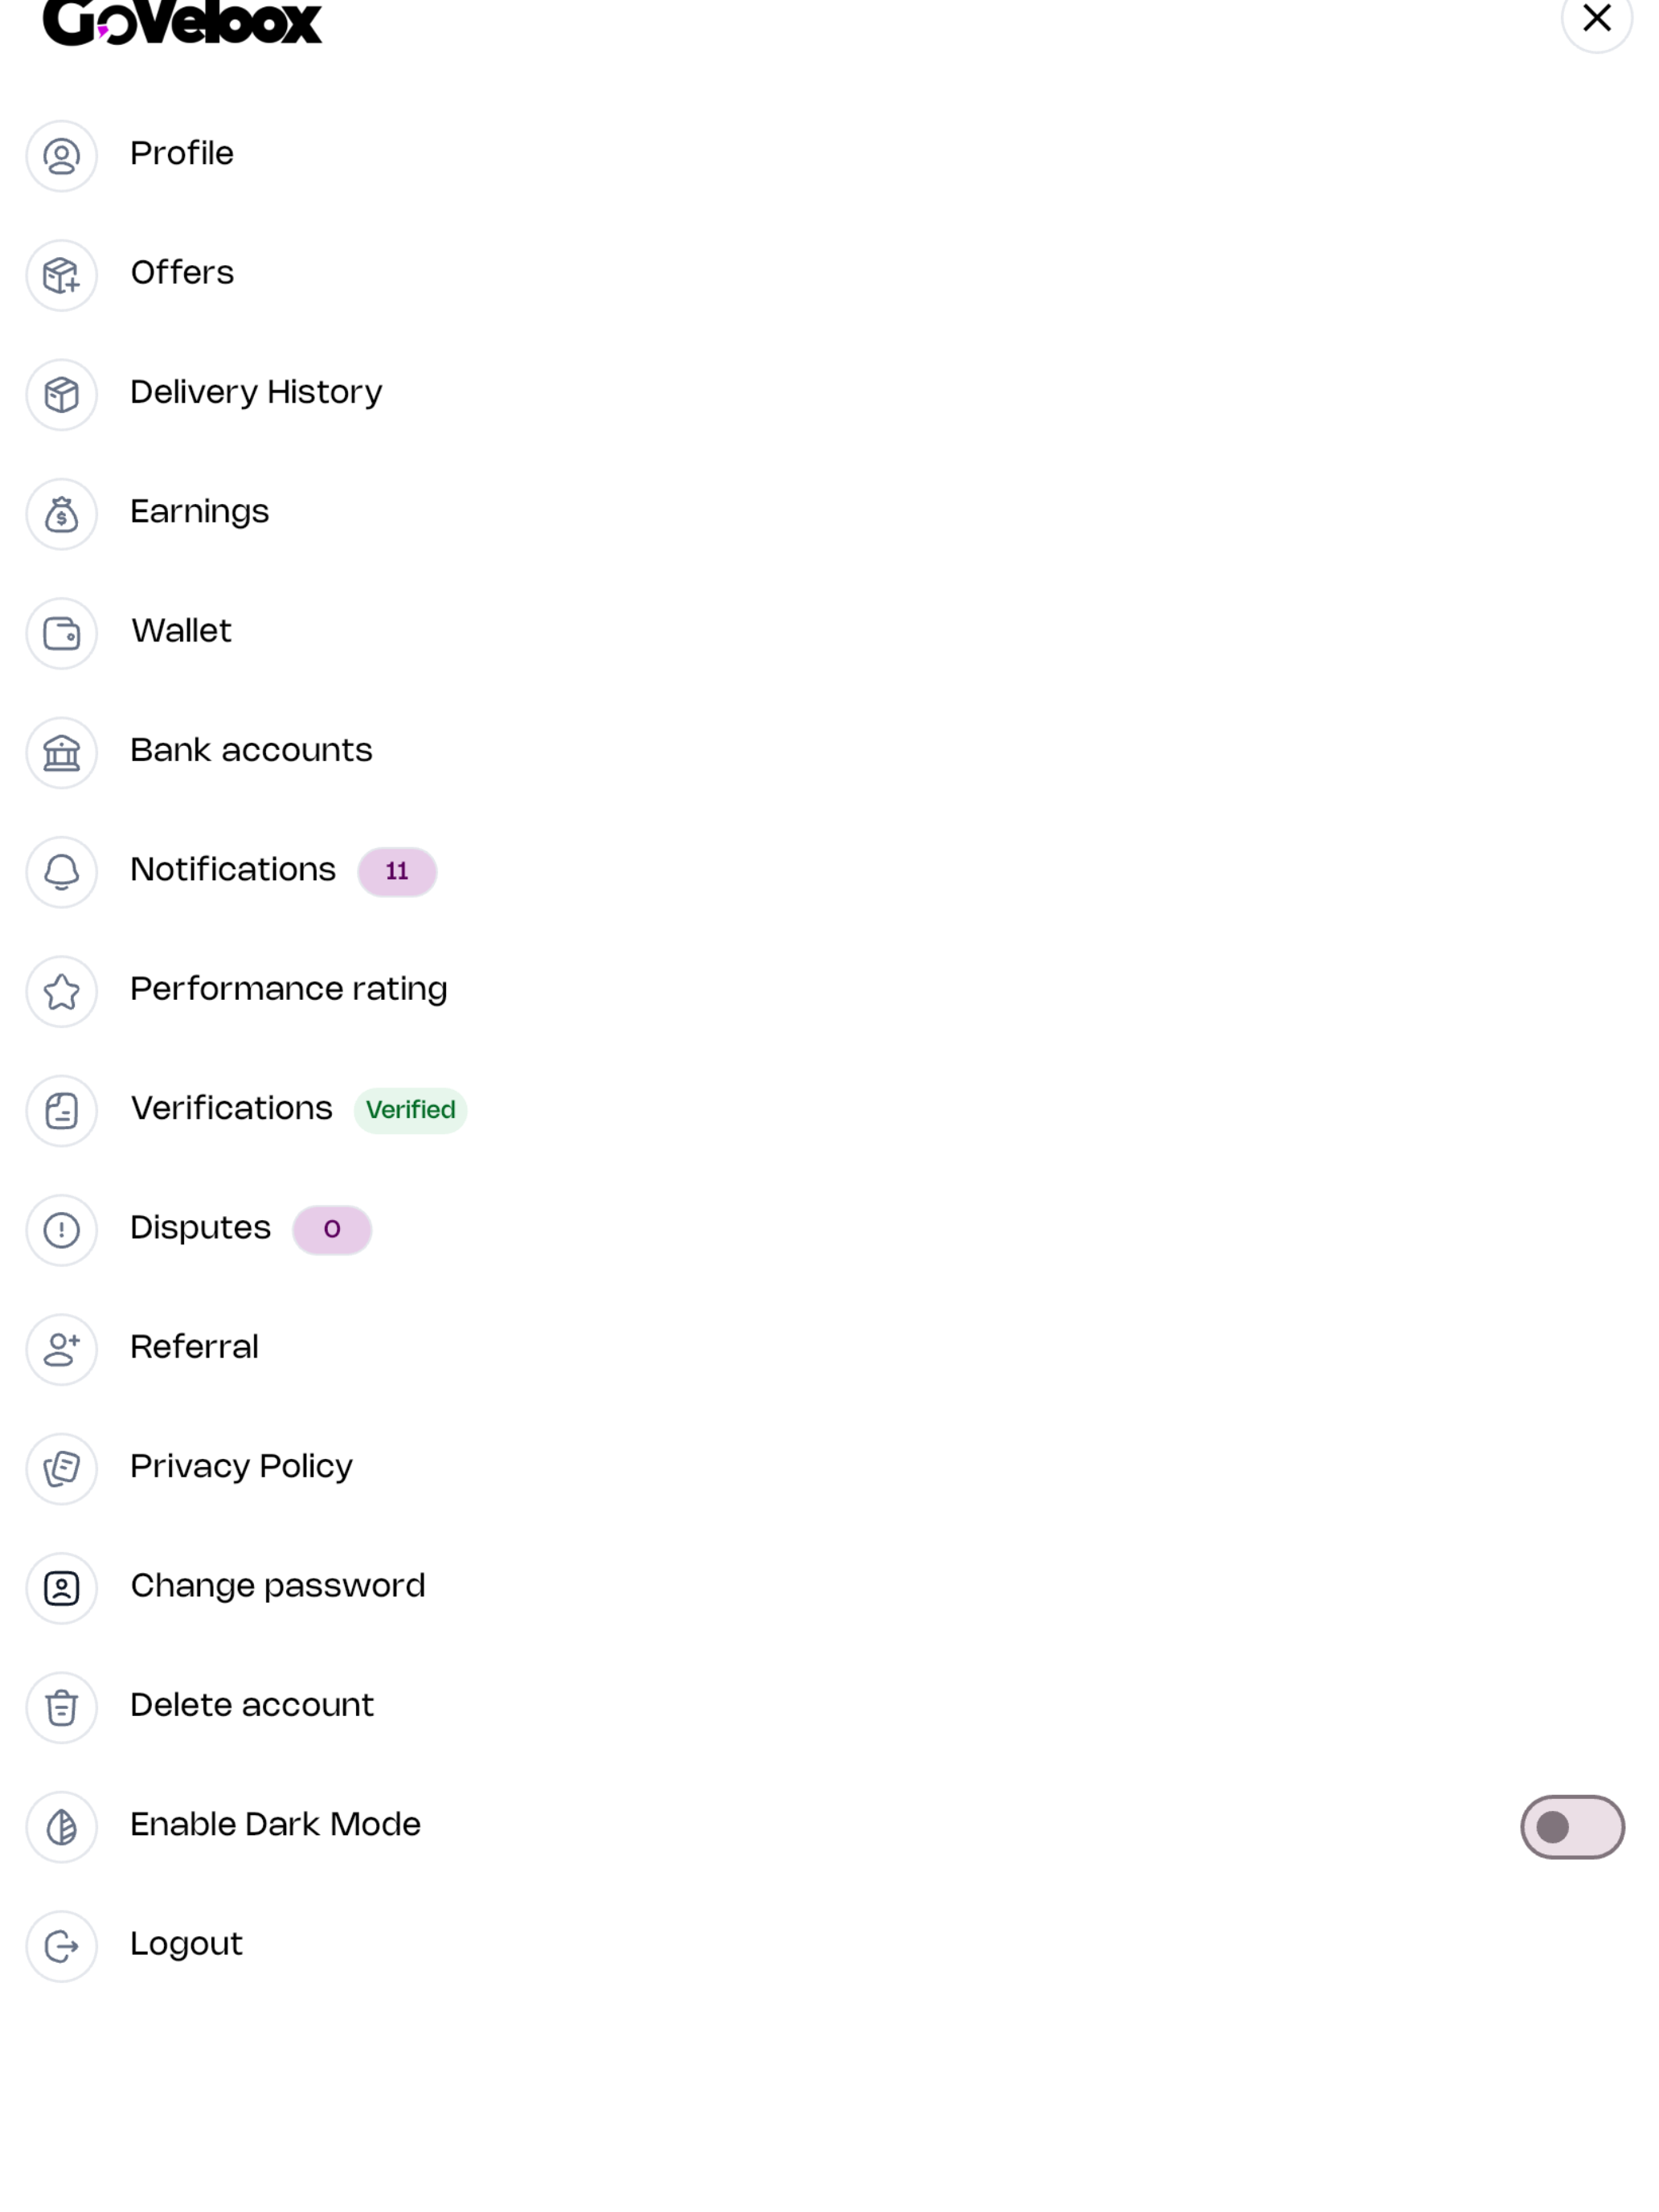Click the Disputes exclamation icon
1659x2212 pixels.
click(61, 1230)
